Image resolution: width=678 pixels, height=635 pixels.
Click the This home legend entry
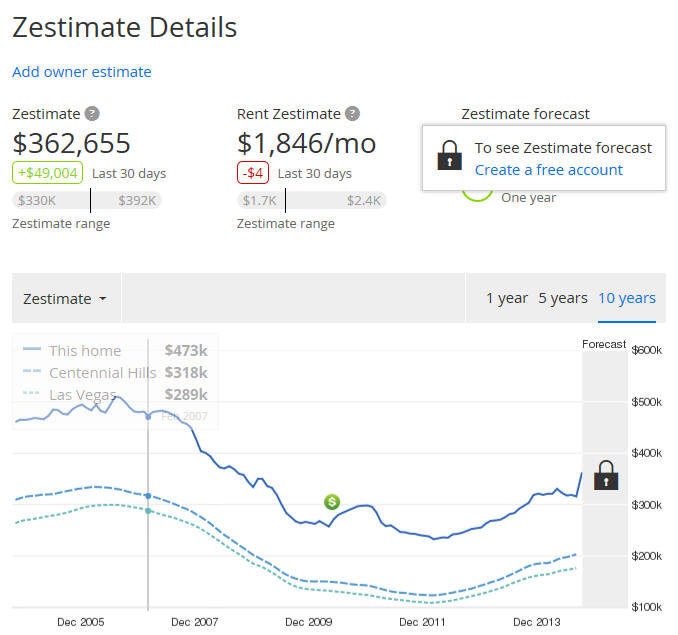[x=85, y=351]
